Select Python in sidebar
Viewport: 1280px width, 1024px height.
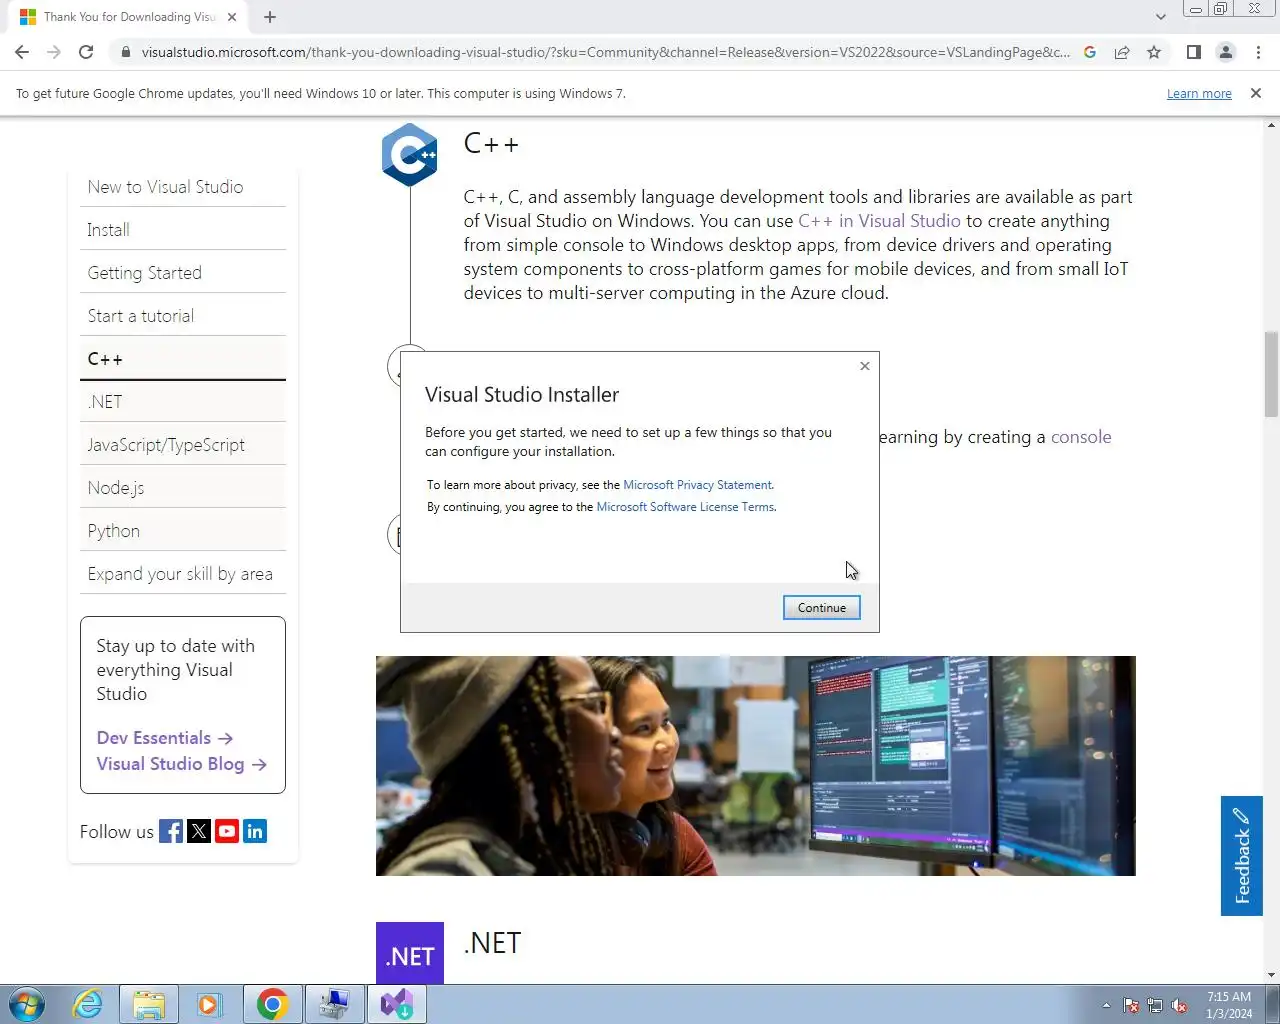(183, 531)
